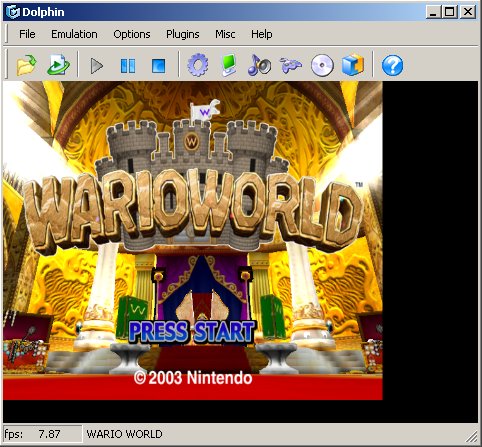482x447 pixels.
Task: Click the blue and orange cube icon
Action: coord(353,65)
